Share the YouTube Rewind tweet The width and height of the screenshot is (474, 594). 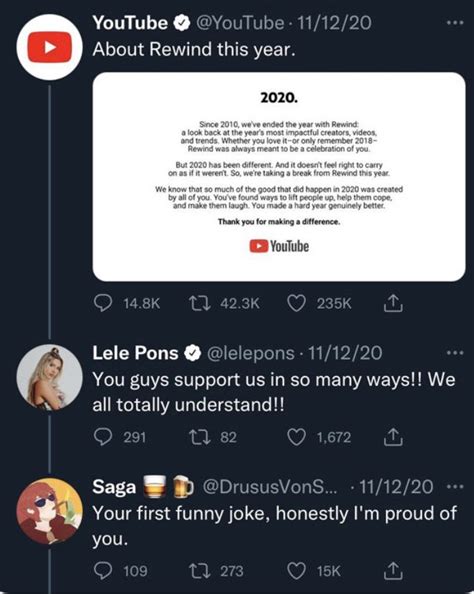pos(393,303)
